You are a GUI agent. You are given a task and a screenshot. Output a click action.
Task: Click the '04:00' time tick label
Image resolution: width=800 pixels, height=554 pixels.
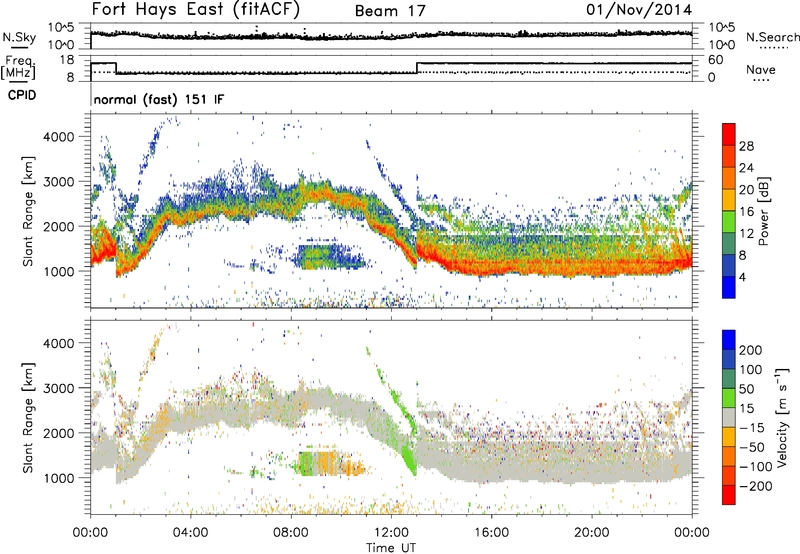[x=190, y=533]
